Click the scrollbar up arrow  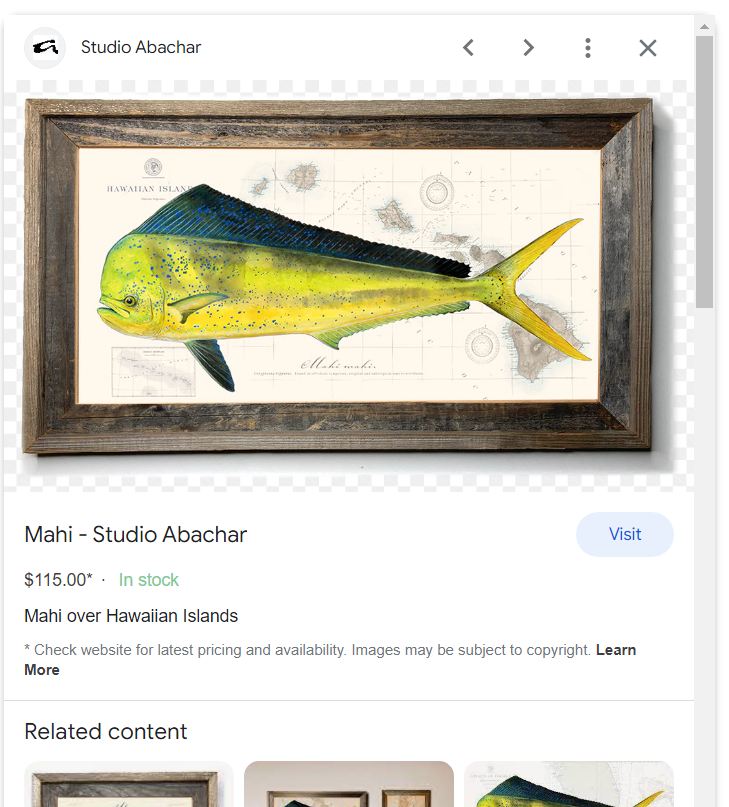tap(704, 26)
